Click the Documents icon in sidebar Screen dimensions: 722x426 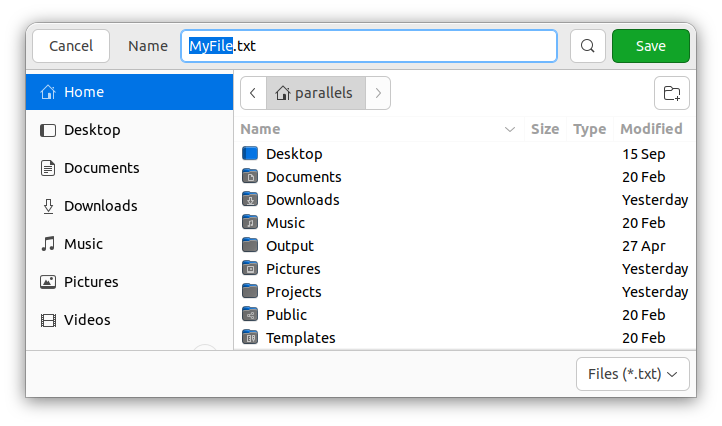click(48, 168)
